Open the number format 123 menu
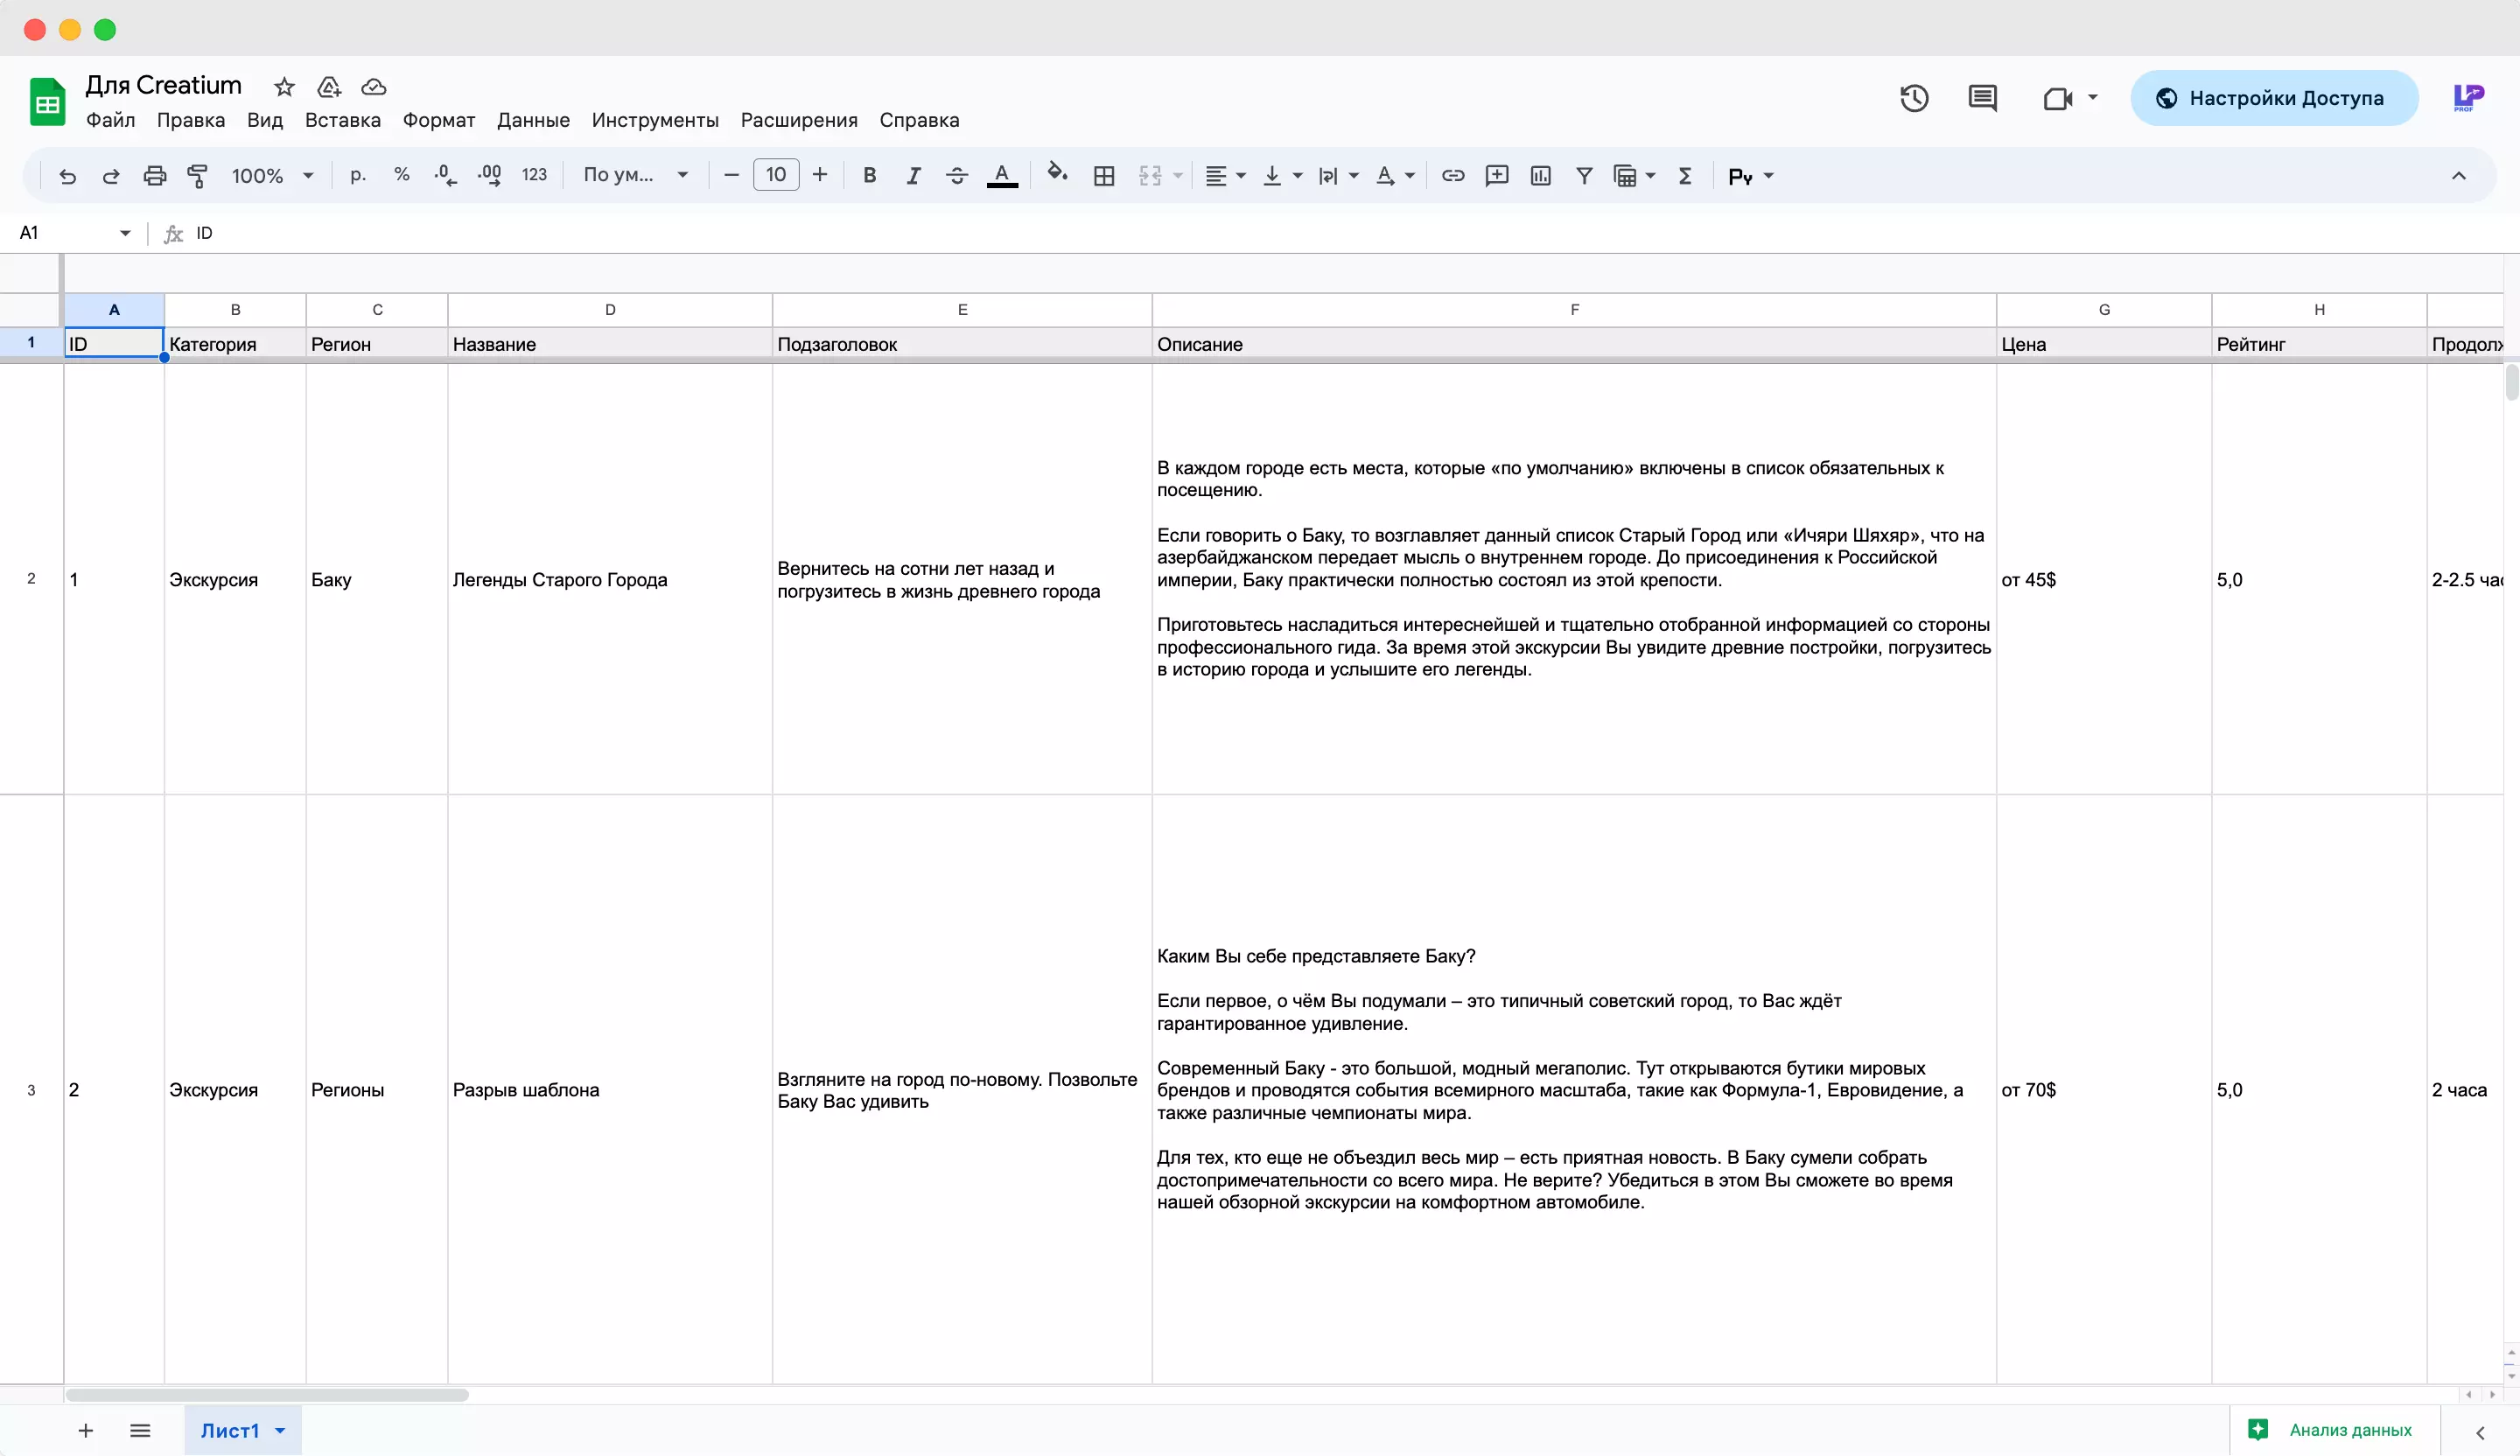The height and width of the screenshot is (1456, 2520). 534,175
